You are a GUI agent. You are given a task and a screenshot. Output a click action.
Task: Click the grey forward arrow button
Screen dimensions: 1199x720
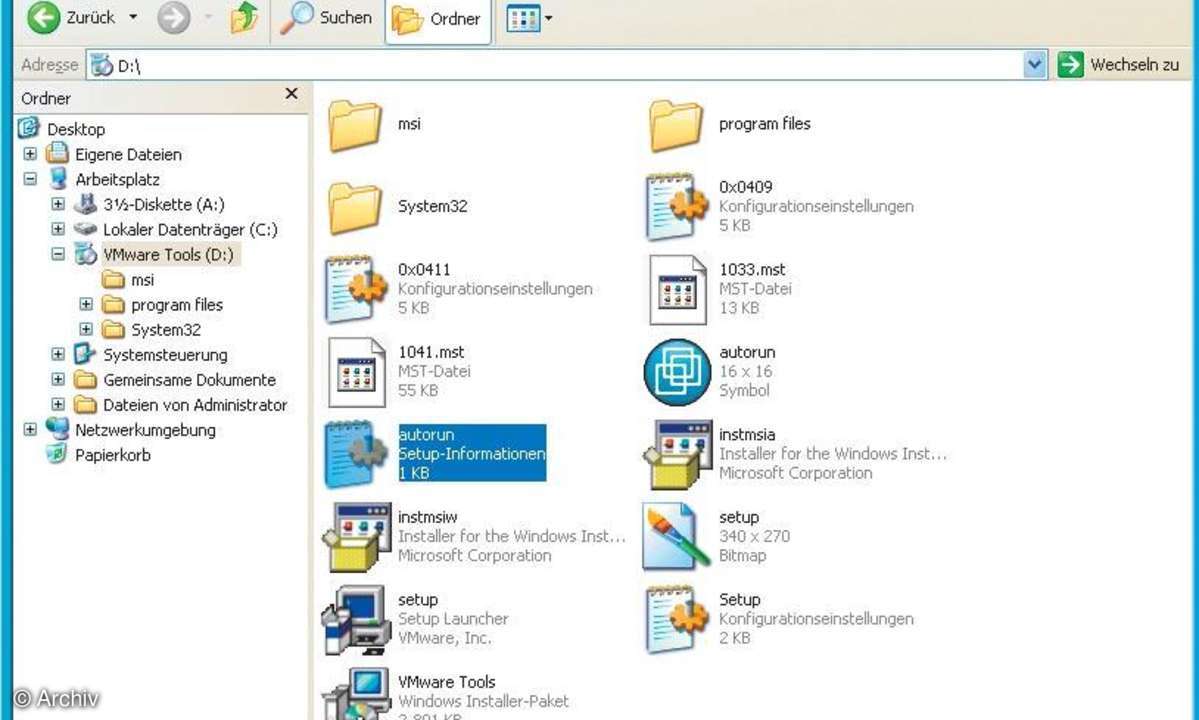[174, 17]
